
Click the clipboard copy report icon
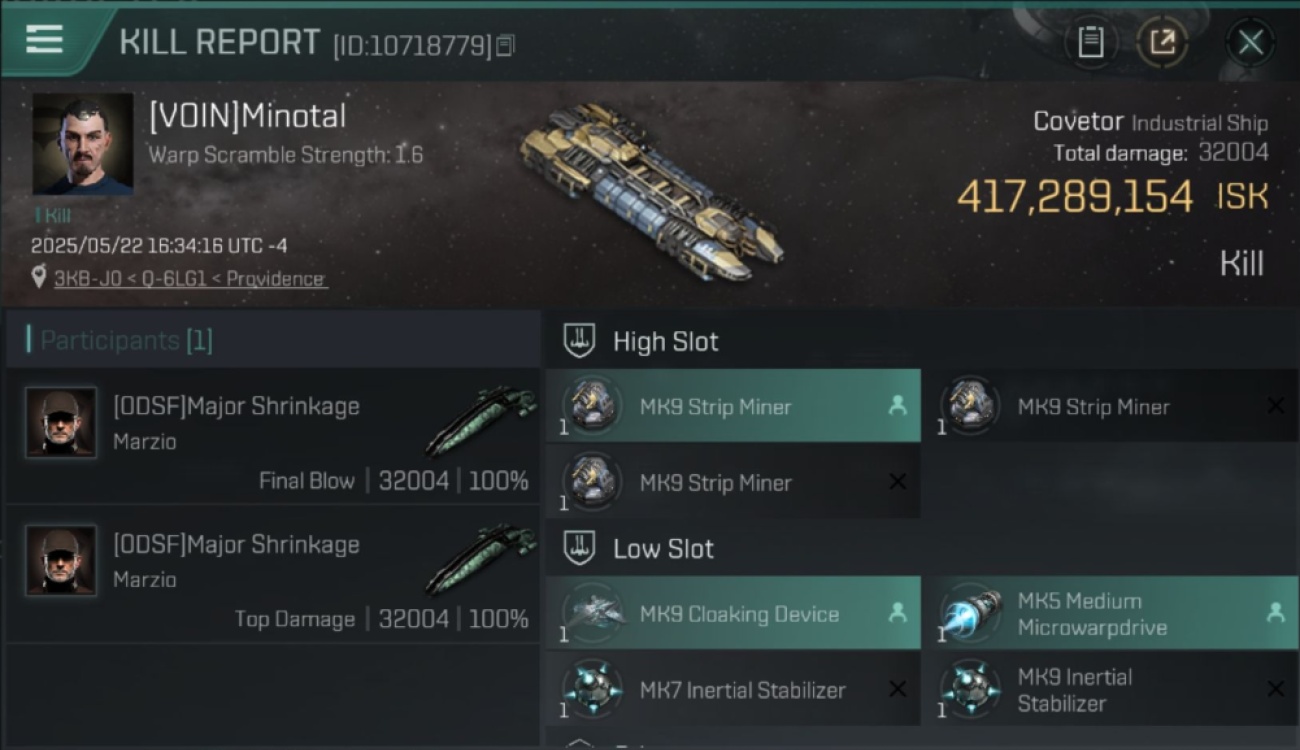pos(1091,42)
